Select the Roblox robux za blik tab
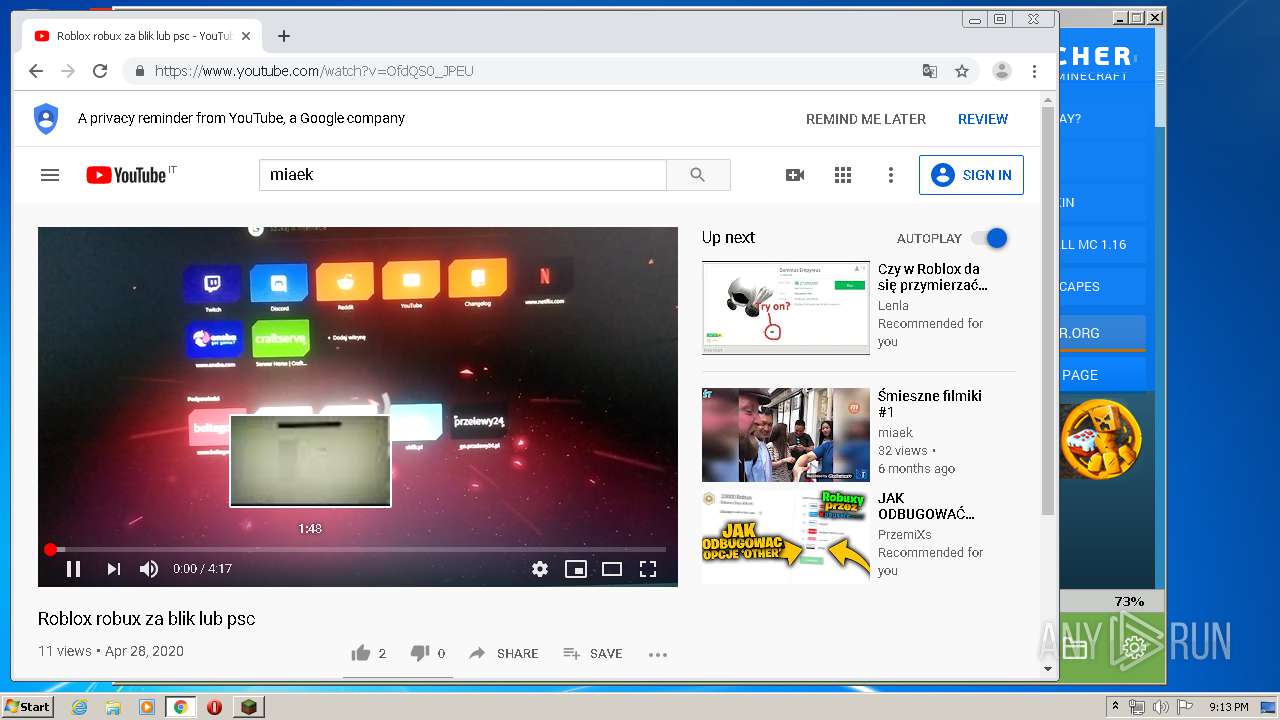This screenshot has width=1280, height=720. click(142, 36)
